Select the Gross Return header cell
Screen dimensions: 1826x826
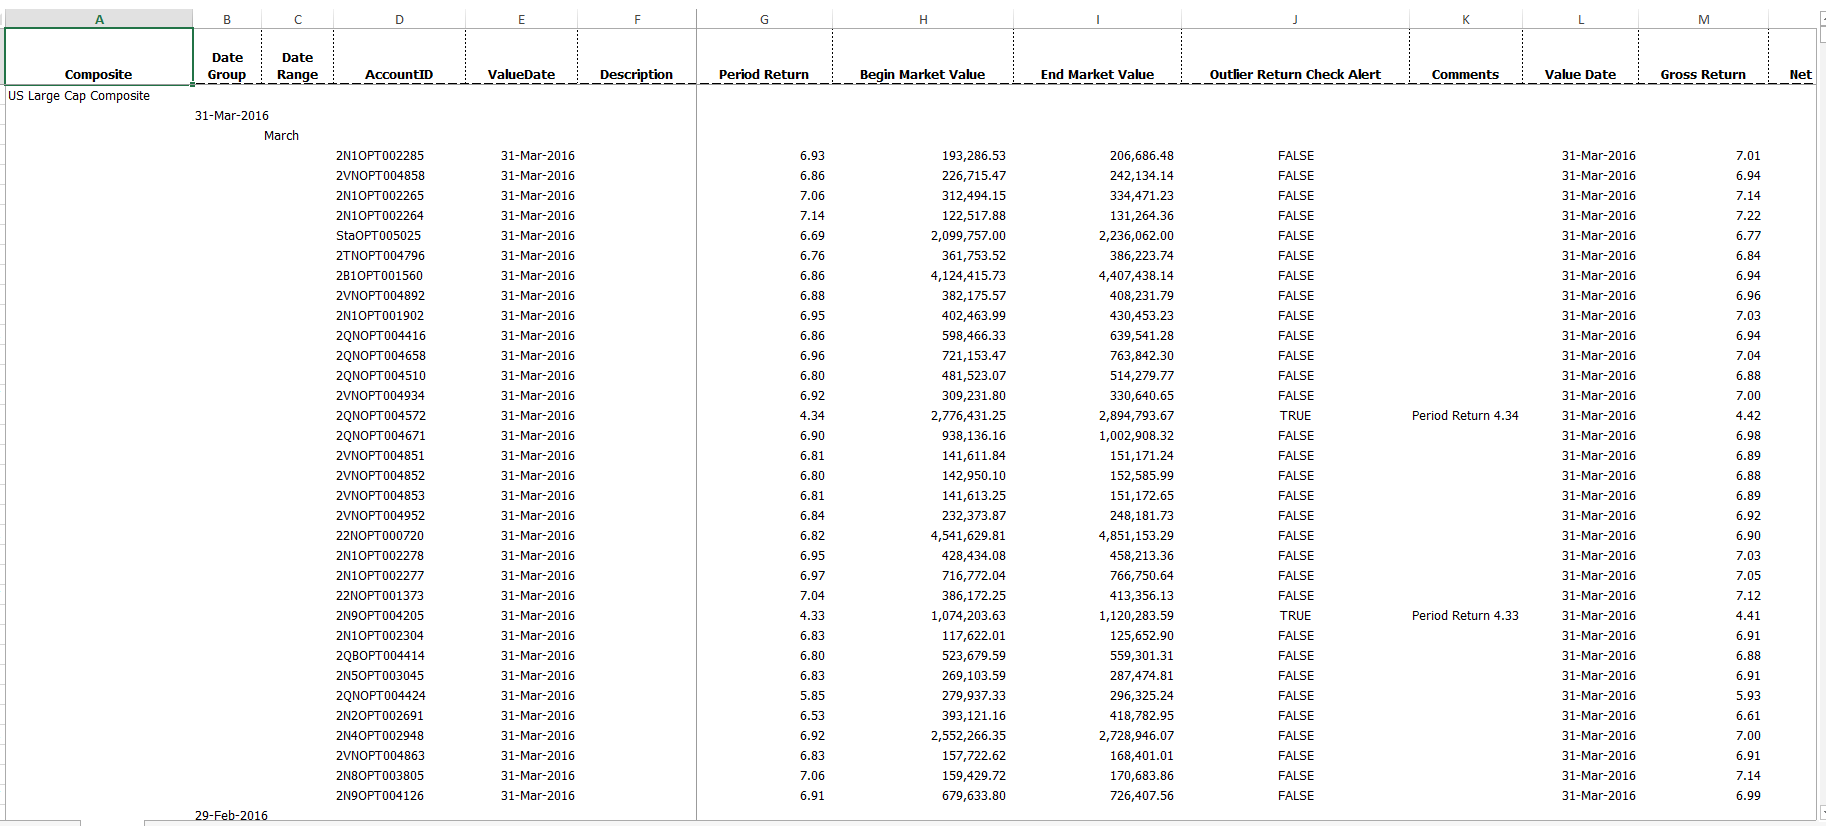tap(1702, 74)
